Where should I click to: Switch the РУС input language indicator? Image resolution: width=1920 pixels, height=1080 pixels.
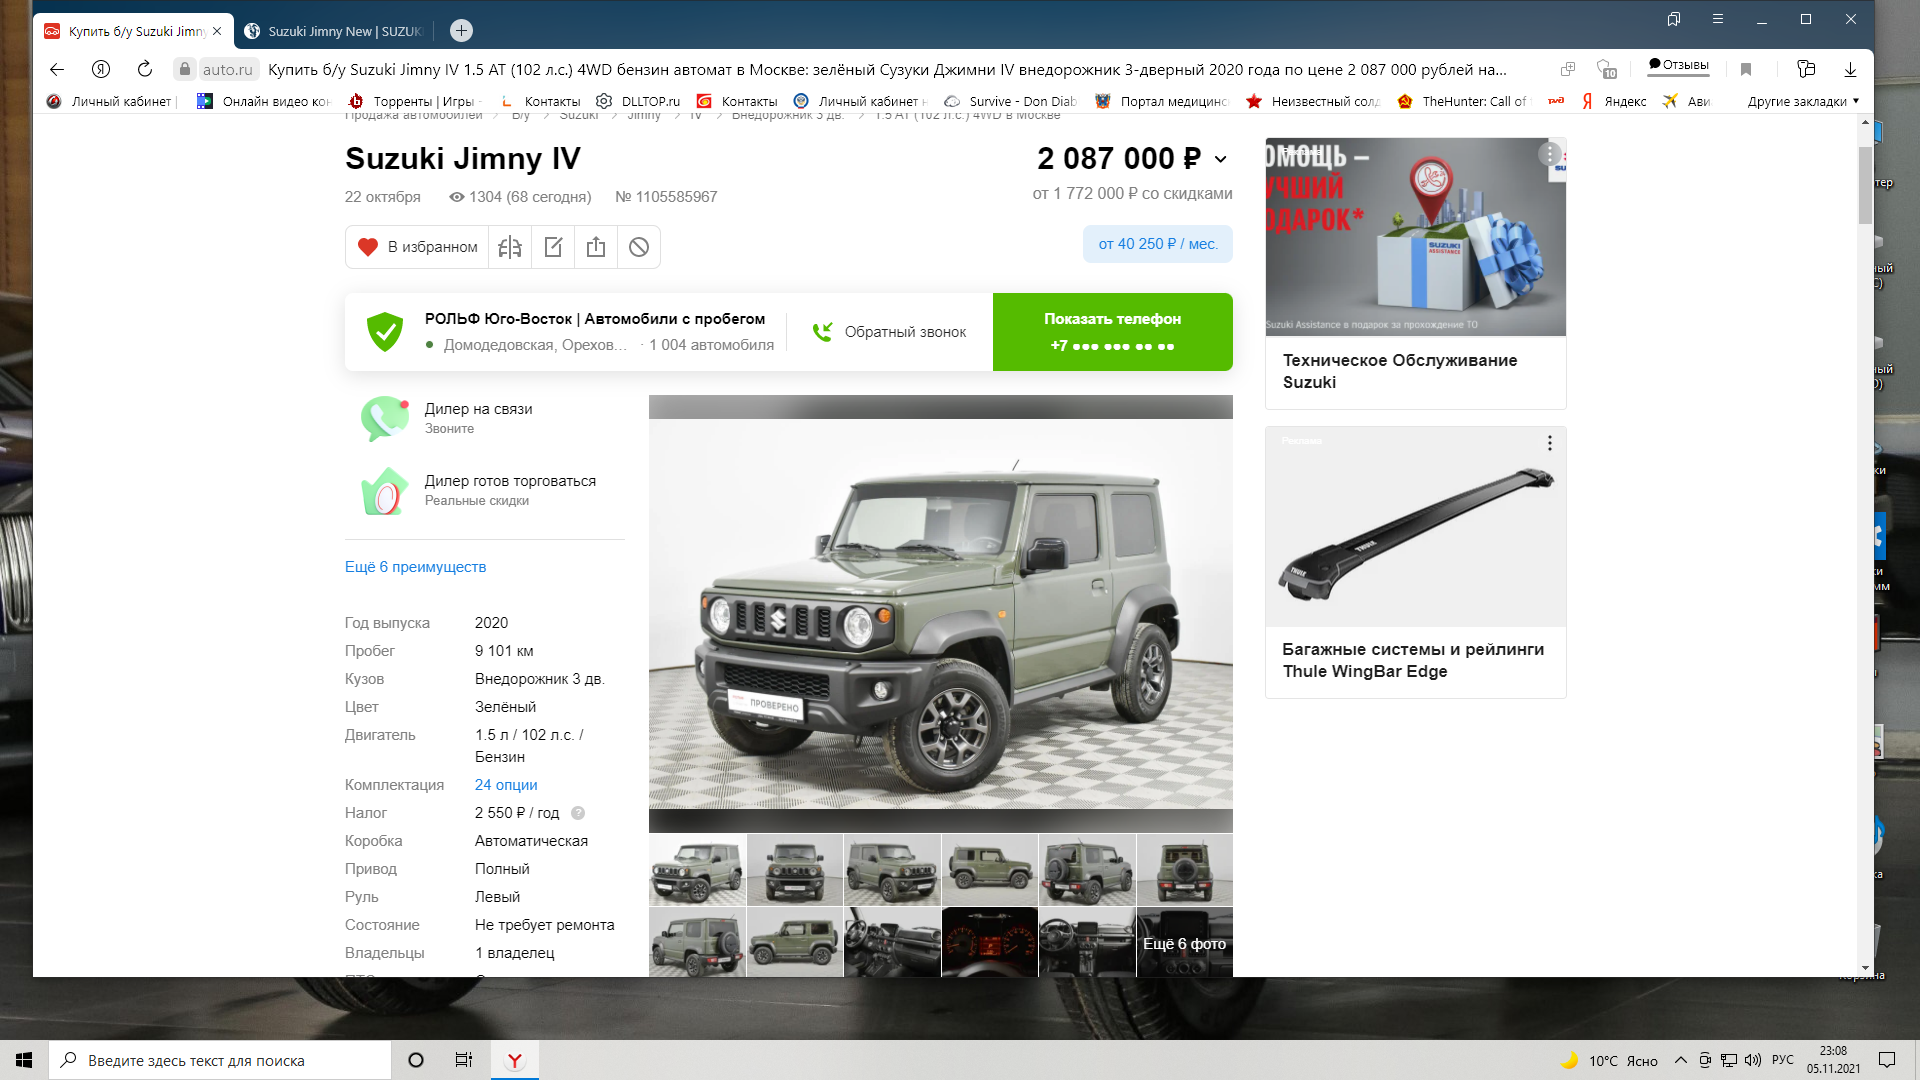pyautogui.click(x=1783, y=1060)
